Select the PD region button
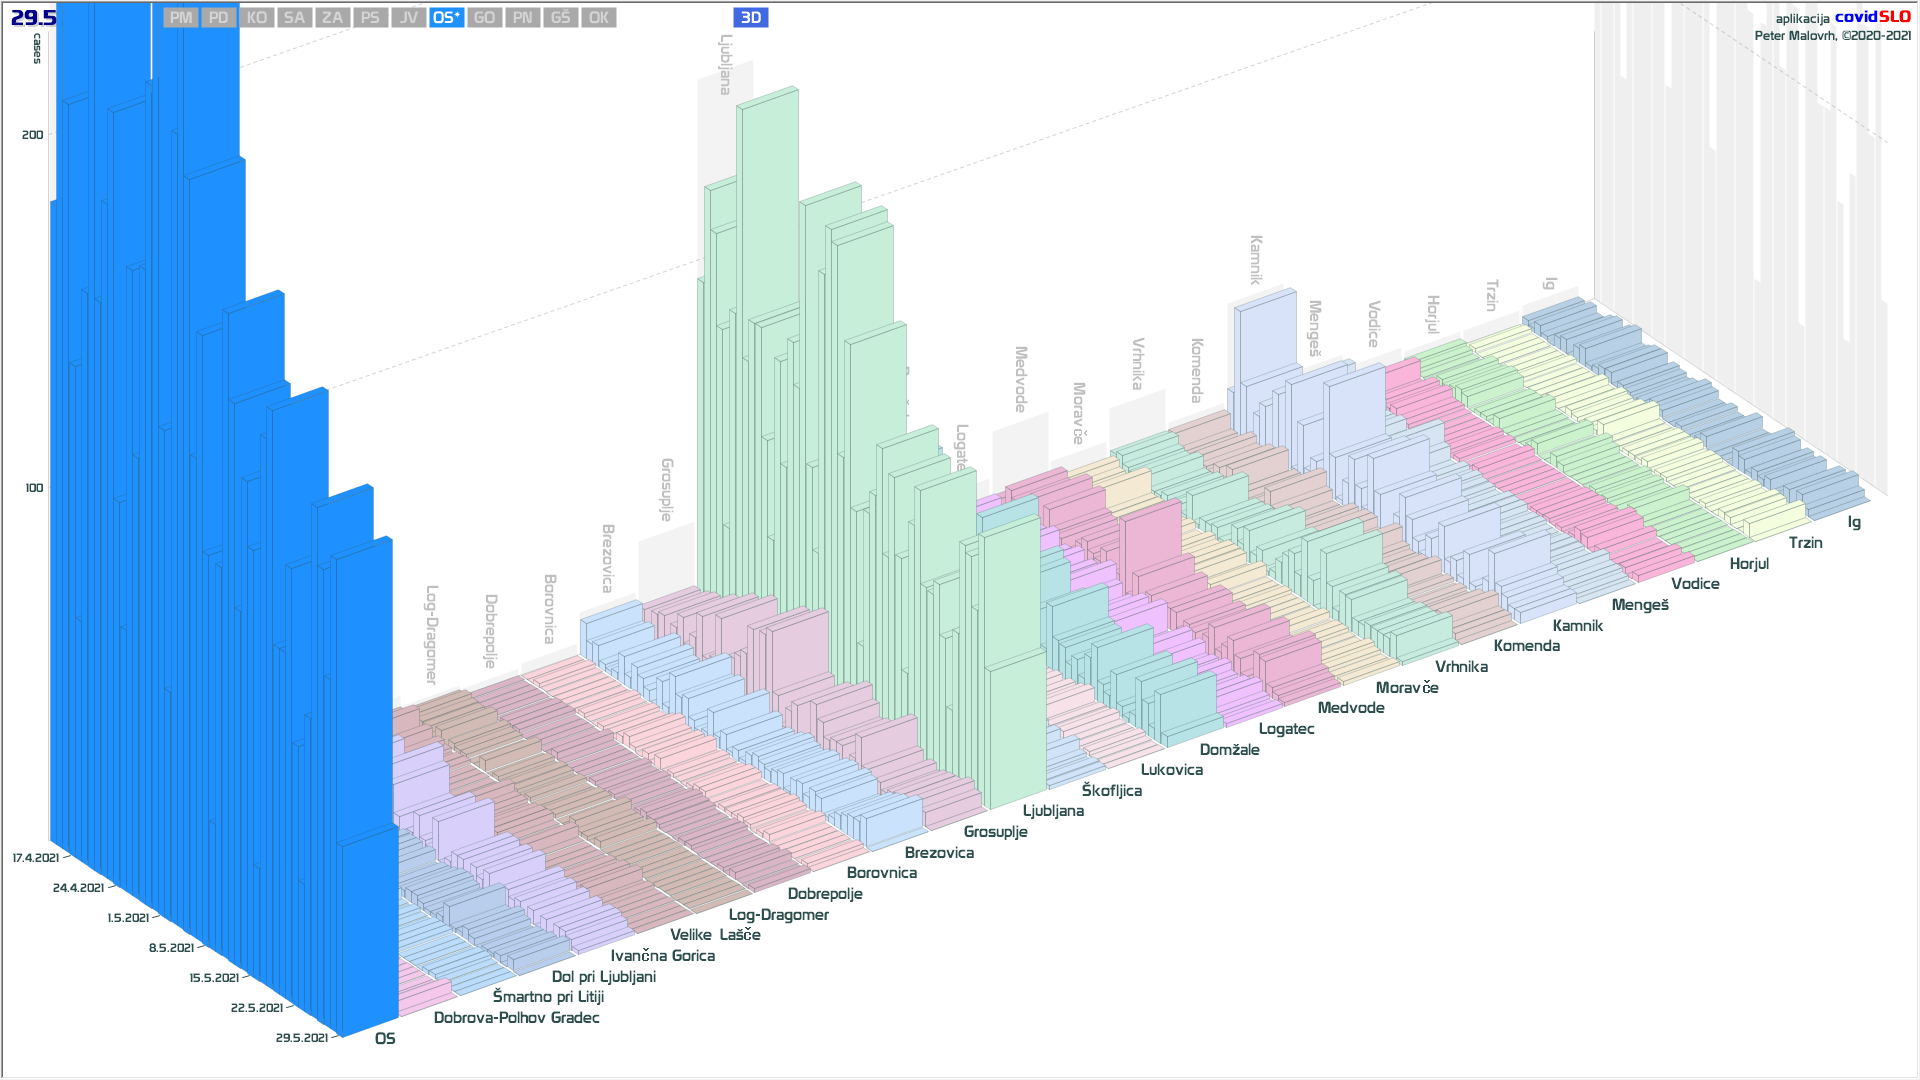 [x=219, y=18]
